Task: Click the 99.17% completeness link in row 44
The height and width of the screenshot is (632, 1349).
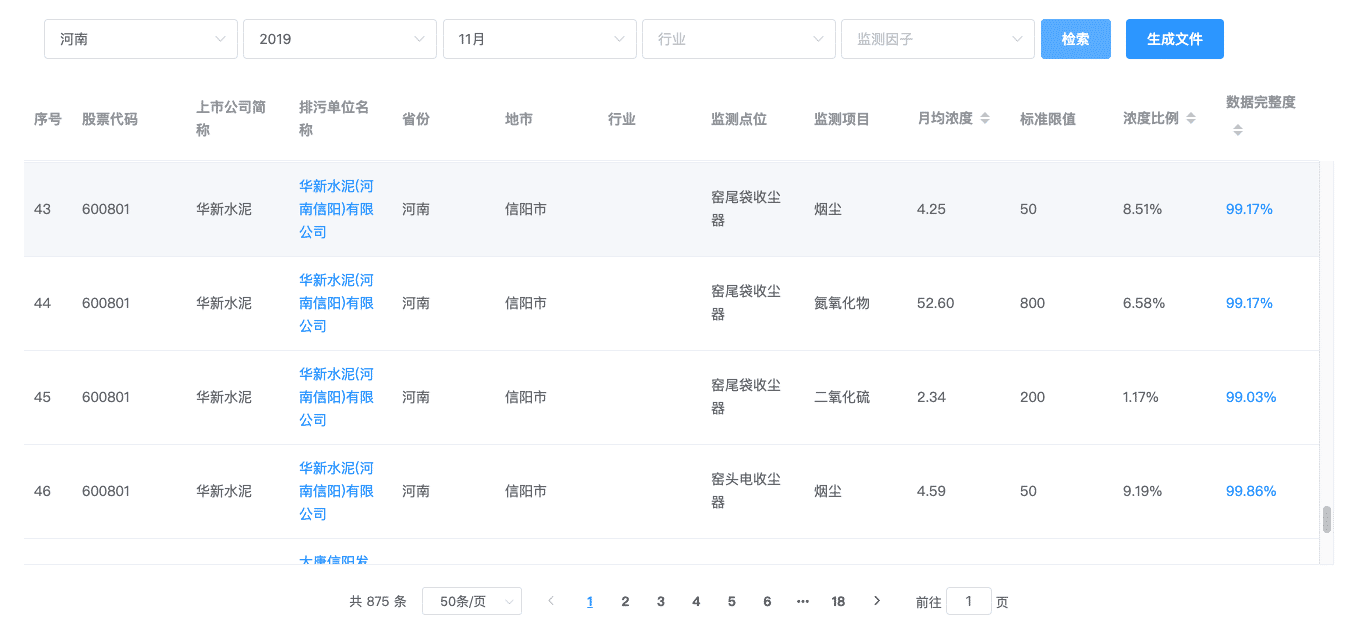Action: coord(1248,302)
